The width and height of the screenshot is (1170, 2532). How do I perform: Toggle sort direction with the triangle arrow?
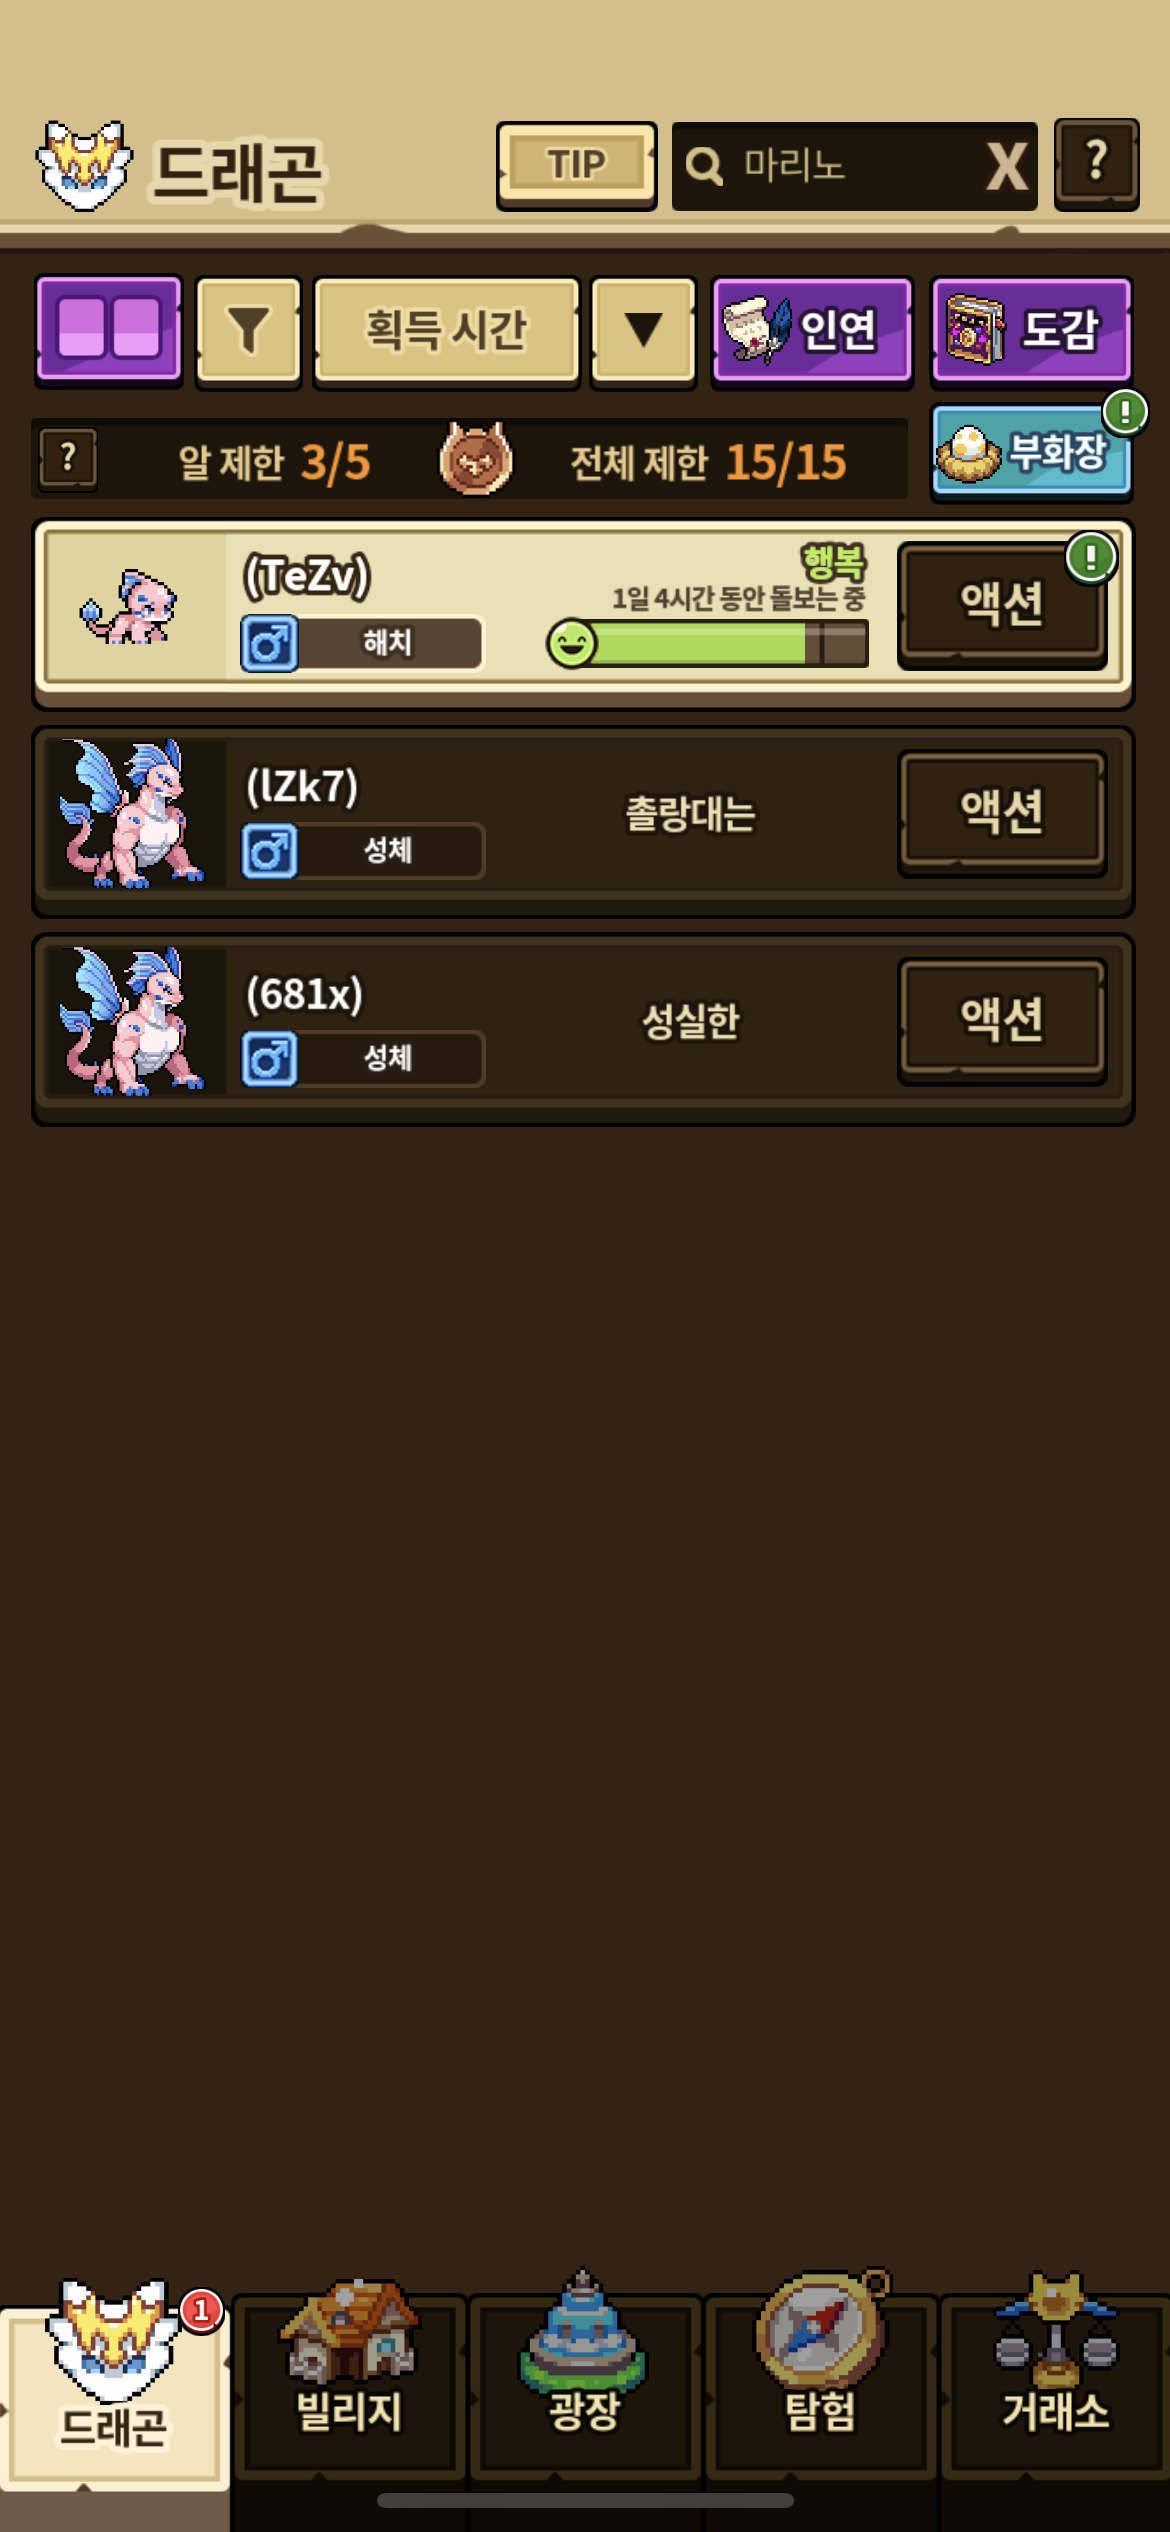tap(643, 331)
